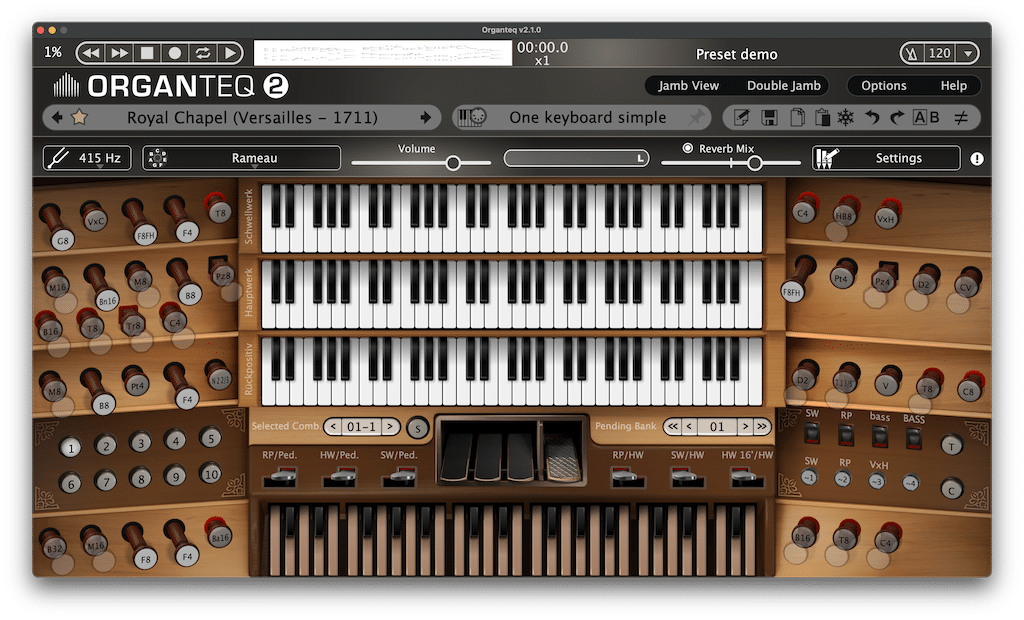
Task: Undo the last change
Action: [872, 118]
